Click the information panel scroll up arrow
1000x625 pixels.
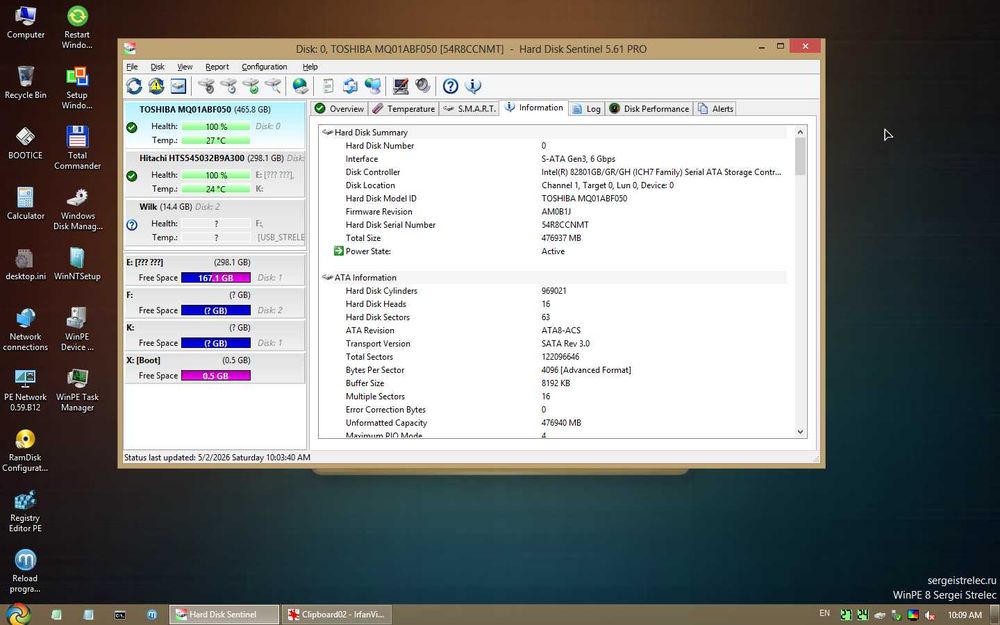pyautogui.click(x=800, y=132)
